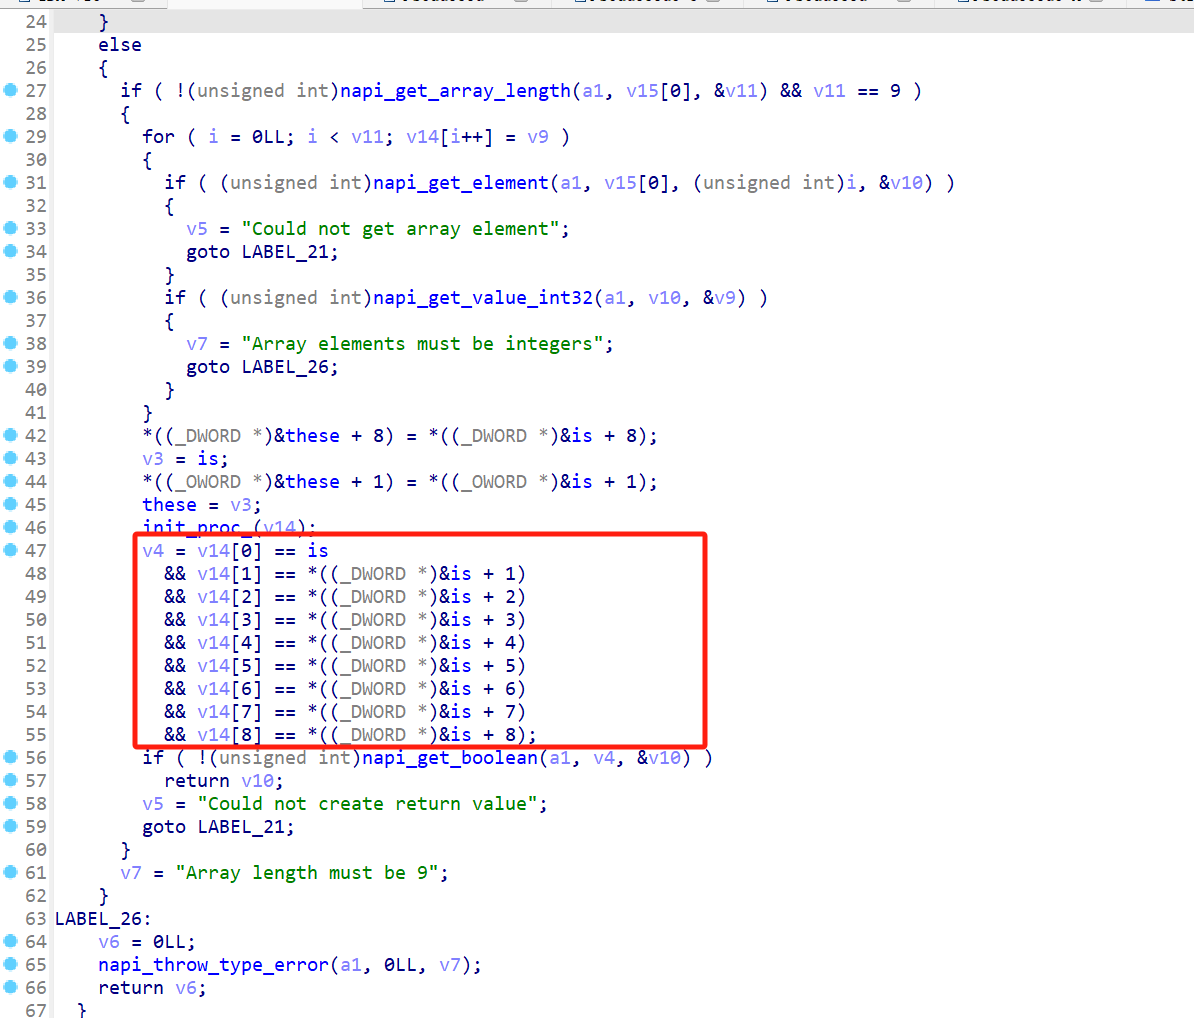Click _OWORD cast at start of line 44
Screen dimensions: 1194x1018
pos(212,482)
